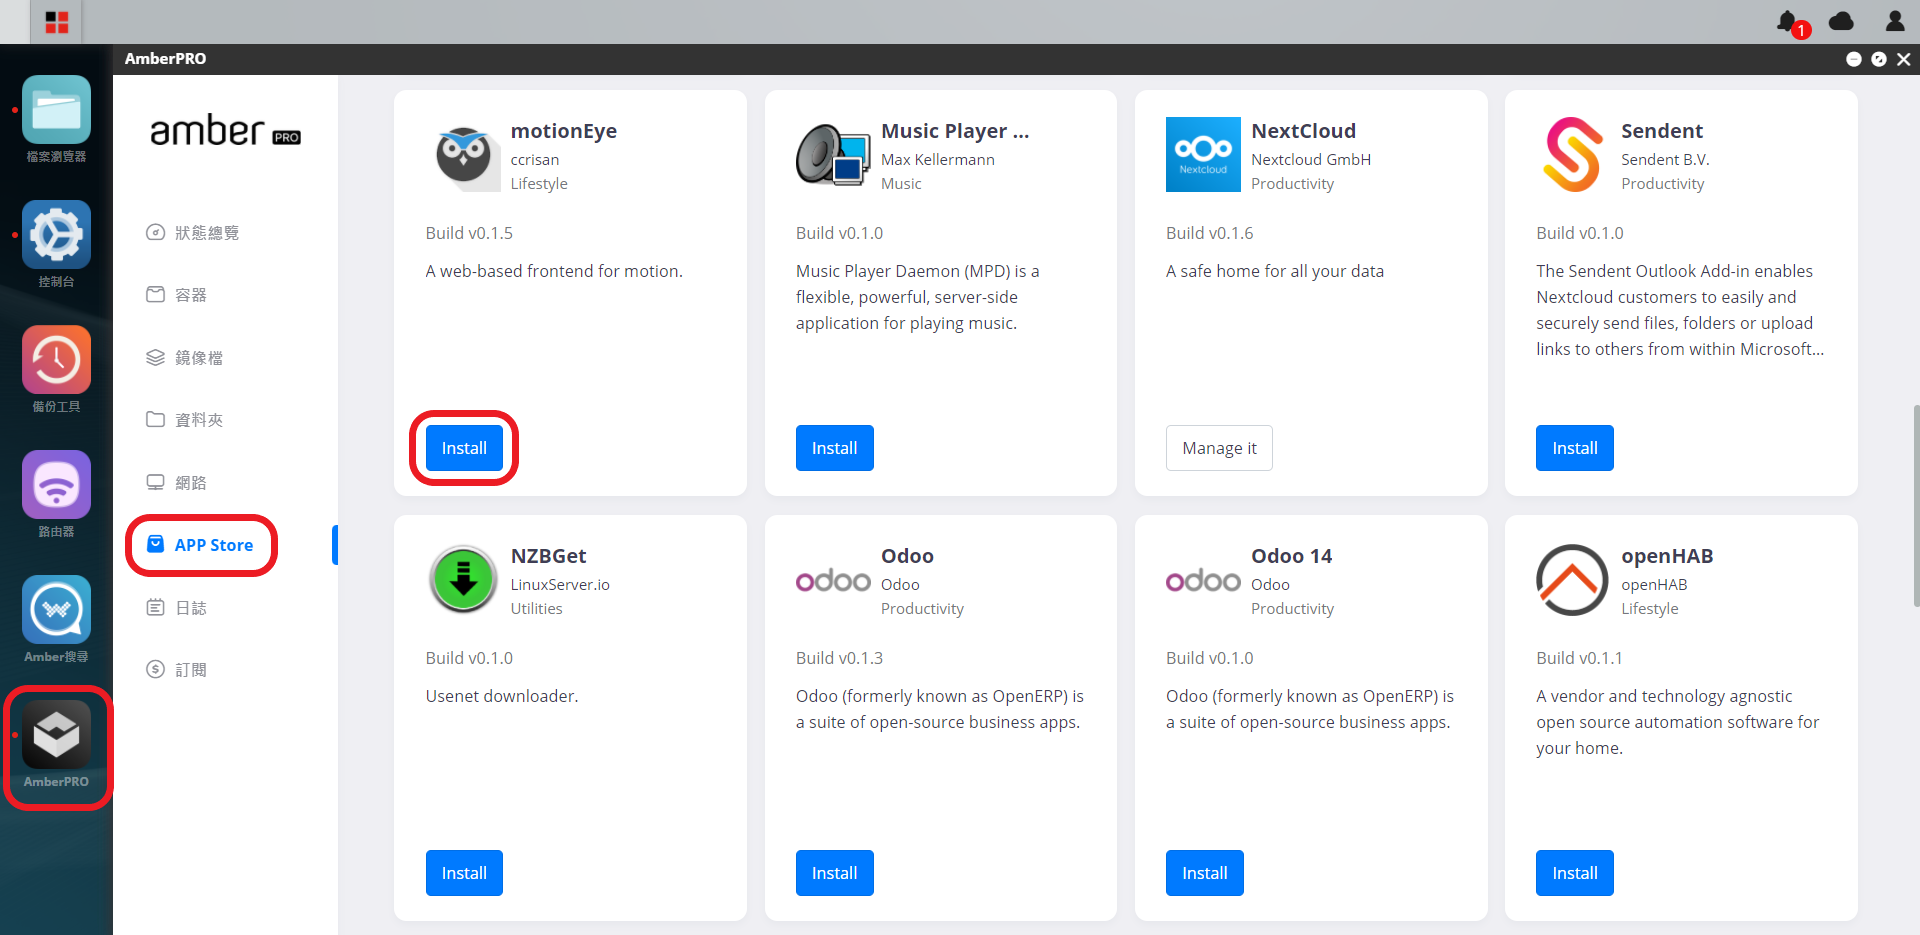The width and height of the screenshot is (1920, 935).
Task: Click the Odoo 14 app logo
Action: pos(1203,581)
